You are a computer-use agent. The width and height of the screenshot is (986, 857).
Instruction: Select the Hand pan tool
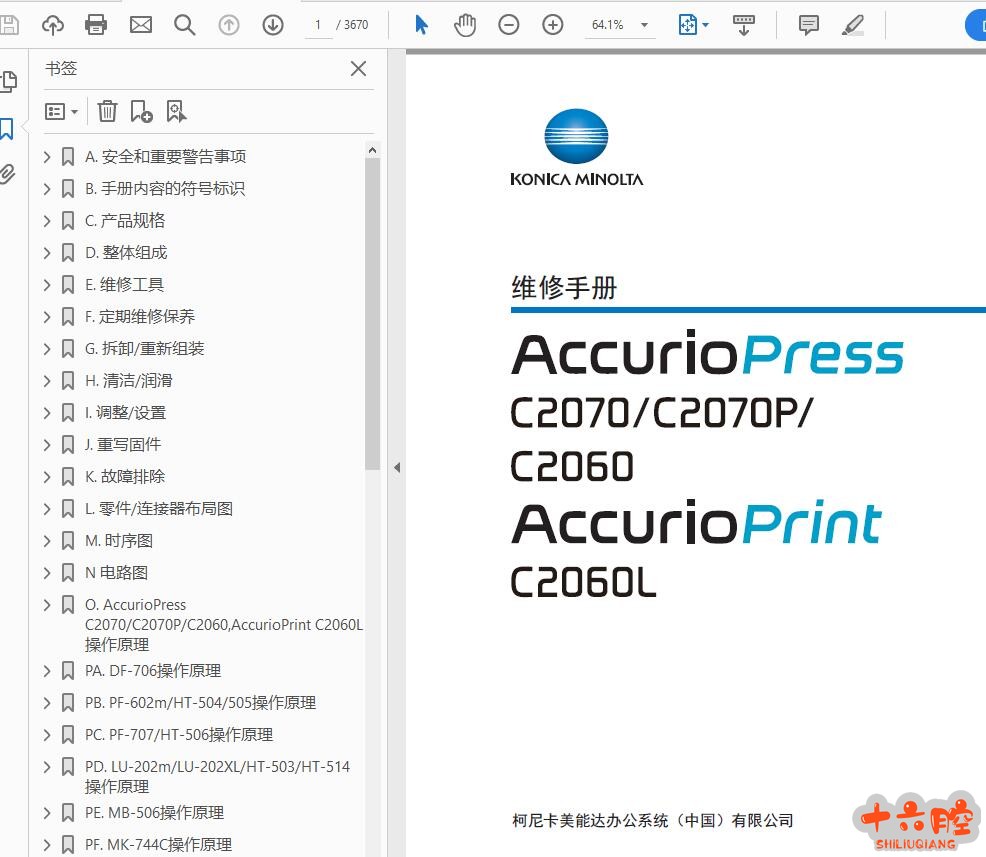(465, 25)
